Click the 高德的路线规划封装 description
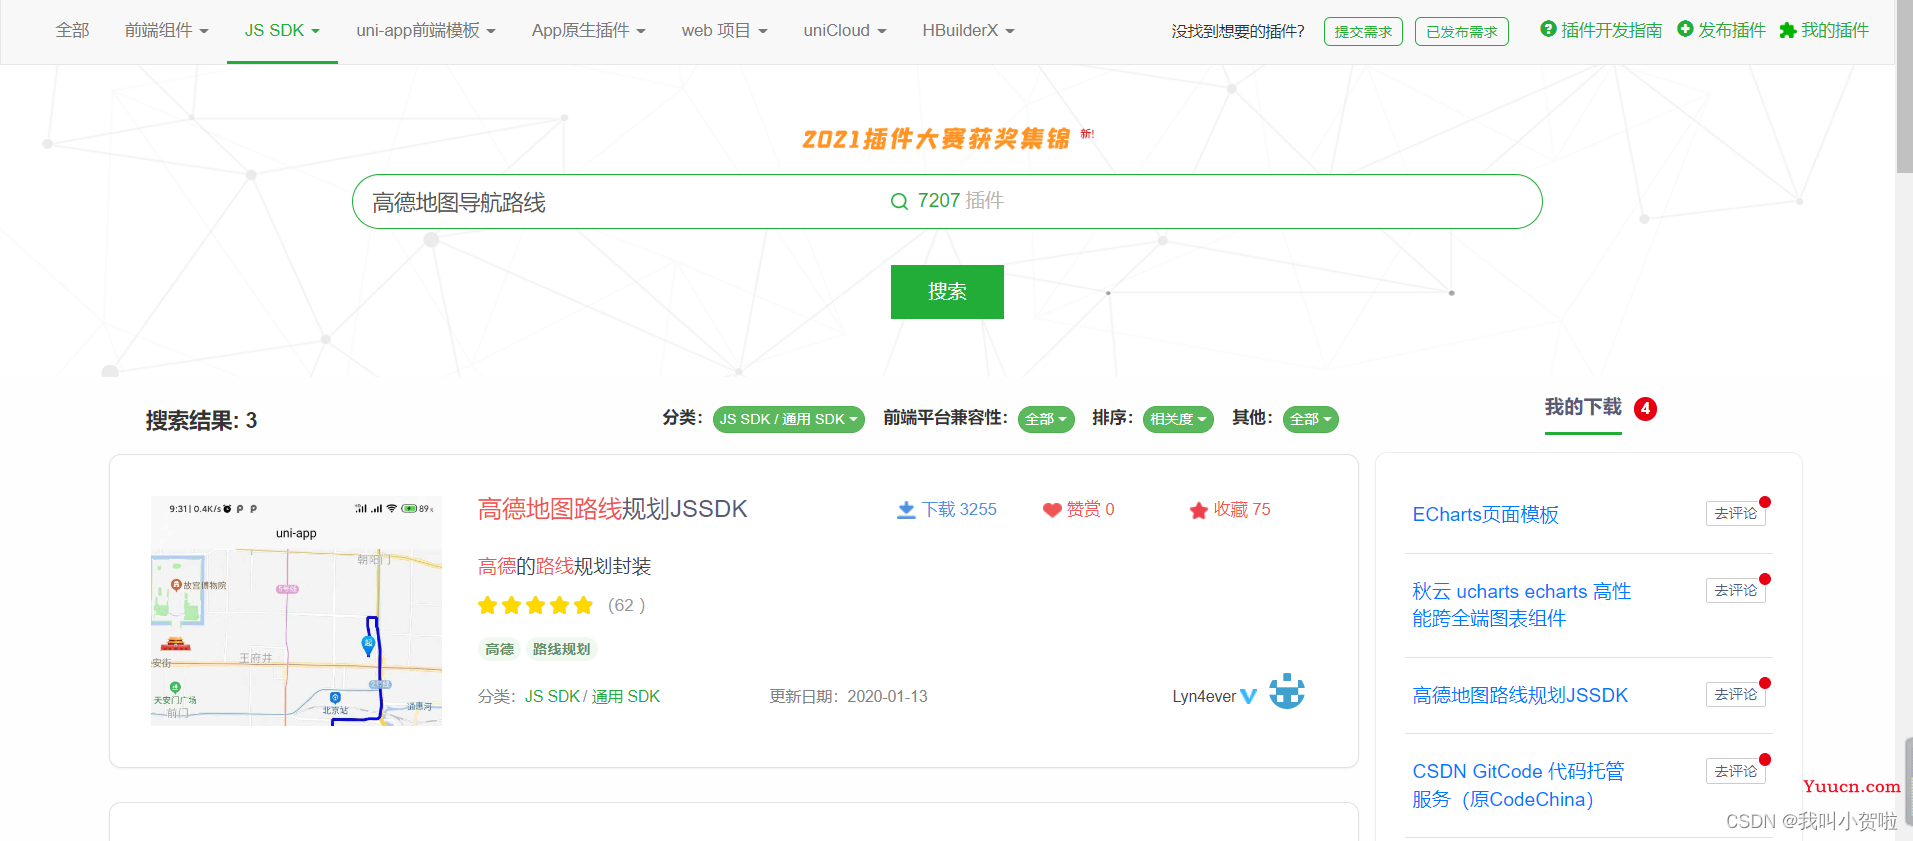 pyautogui.click(x=564, y=567)
